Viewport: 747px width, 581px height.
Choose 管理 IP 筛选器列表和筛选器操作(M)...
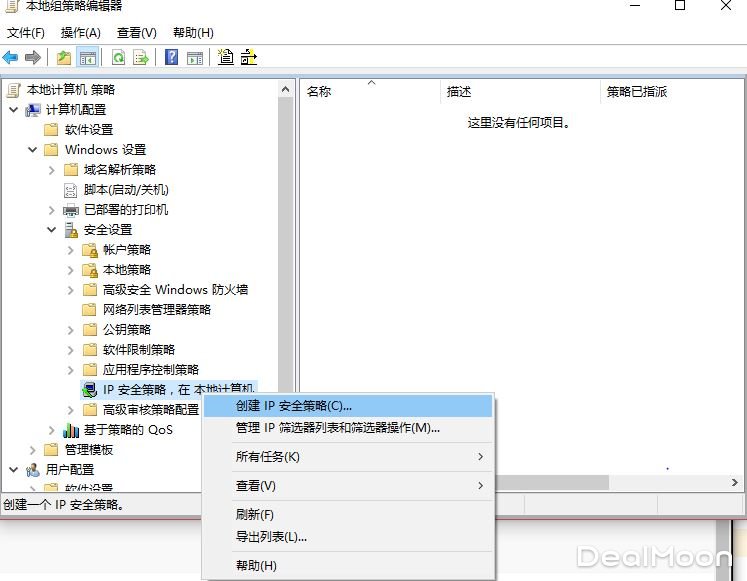(x=337, y=428)
